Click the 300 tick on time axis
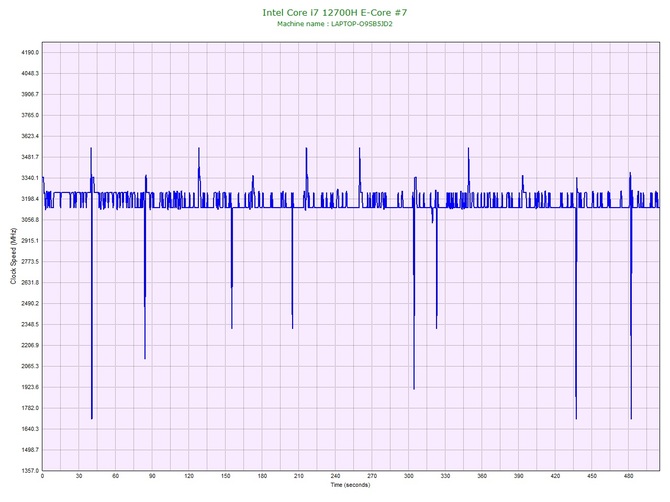Viewport: 670px width, 502px height. pyautogui.click(x=409, y=476)
